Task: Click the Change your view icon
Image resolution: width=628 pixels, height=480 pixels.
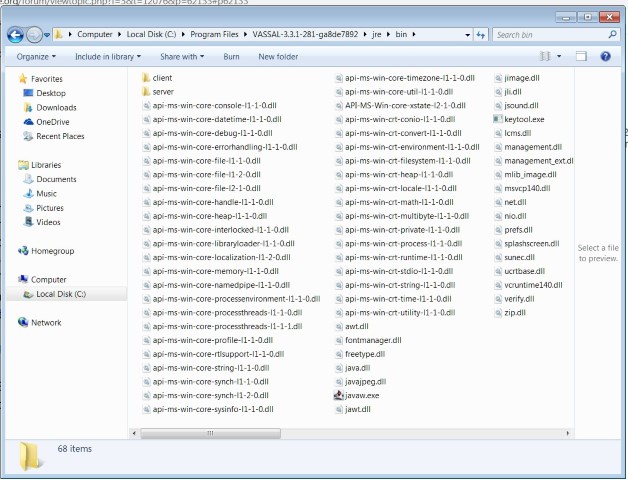Action: pos(545,56)
